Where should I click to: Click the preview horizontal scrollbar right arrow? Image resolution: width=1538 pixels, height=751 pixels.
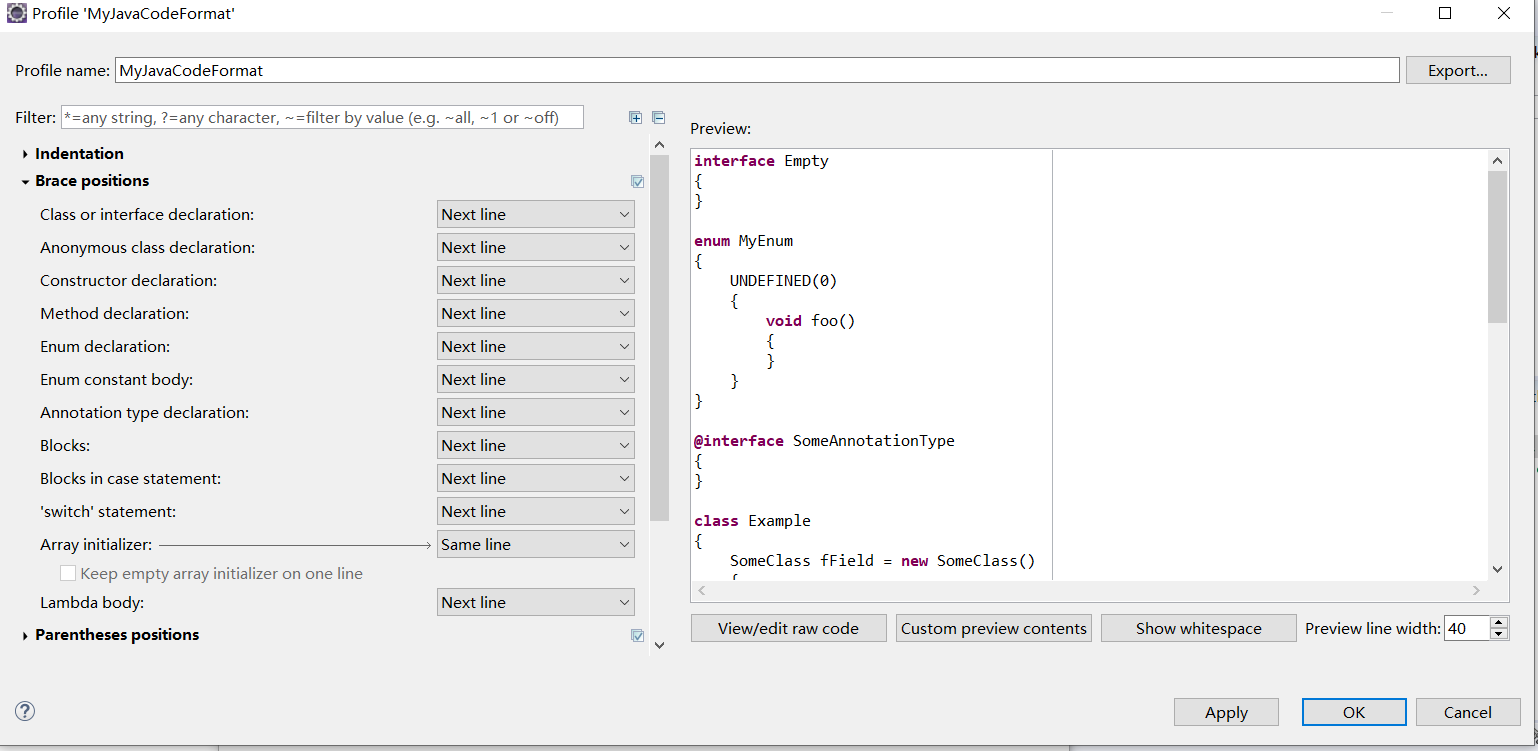1476,590
